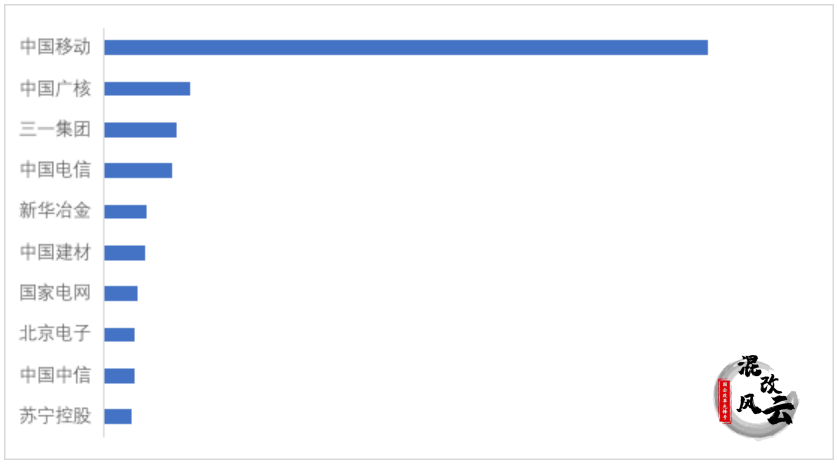The height and width of the screenshot is (467, 837).
Task: Click the 北京电子 bar
Action: pos(120,335)
